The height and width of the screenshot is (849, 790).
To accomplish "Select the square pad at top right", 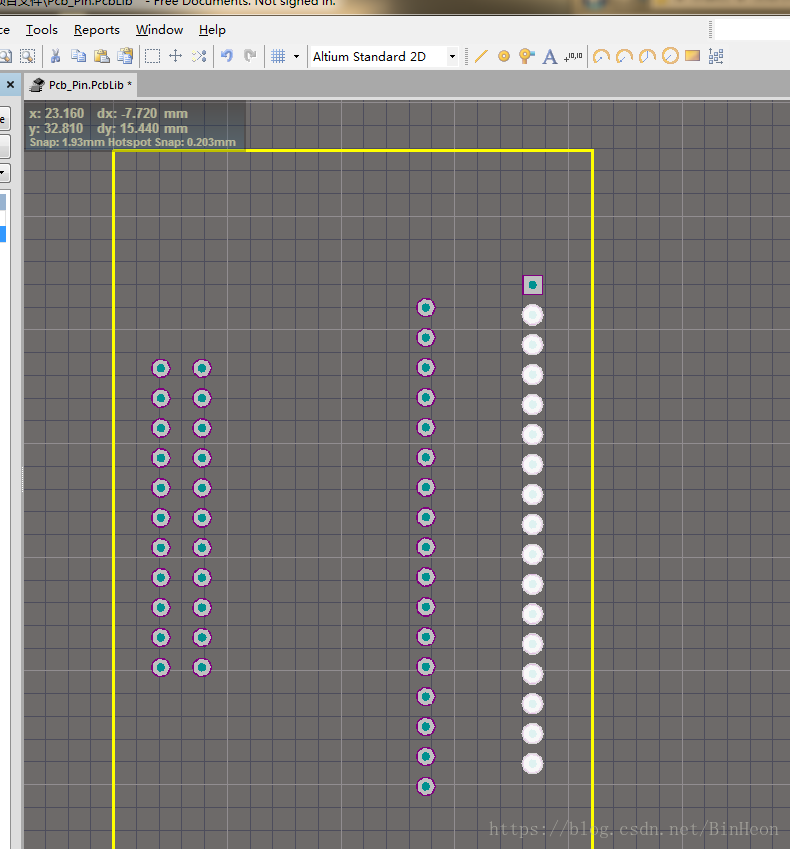I will tap(533, 285).
